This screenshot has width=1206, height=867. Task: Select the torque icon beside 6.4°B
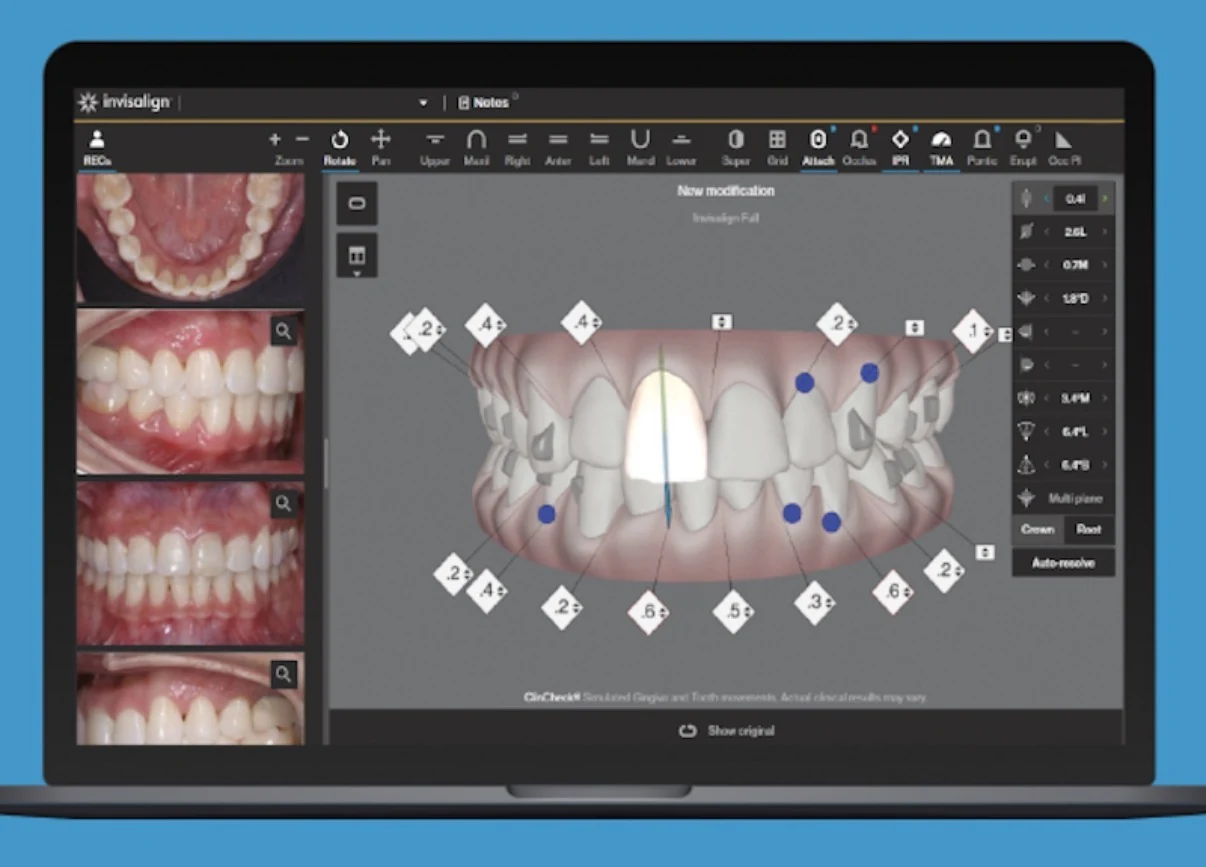click(1026, 465)
